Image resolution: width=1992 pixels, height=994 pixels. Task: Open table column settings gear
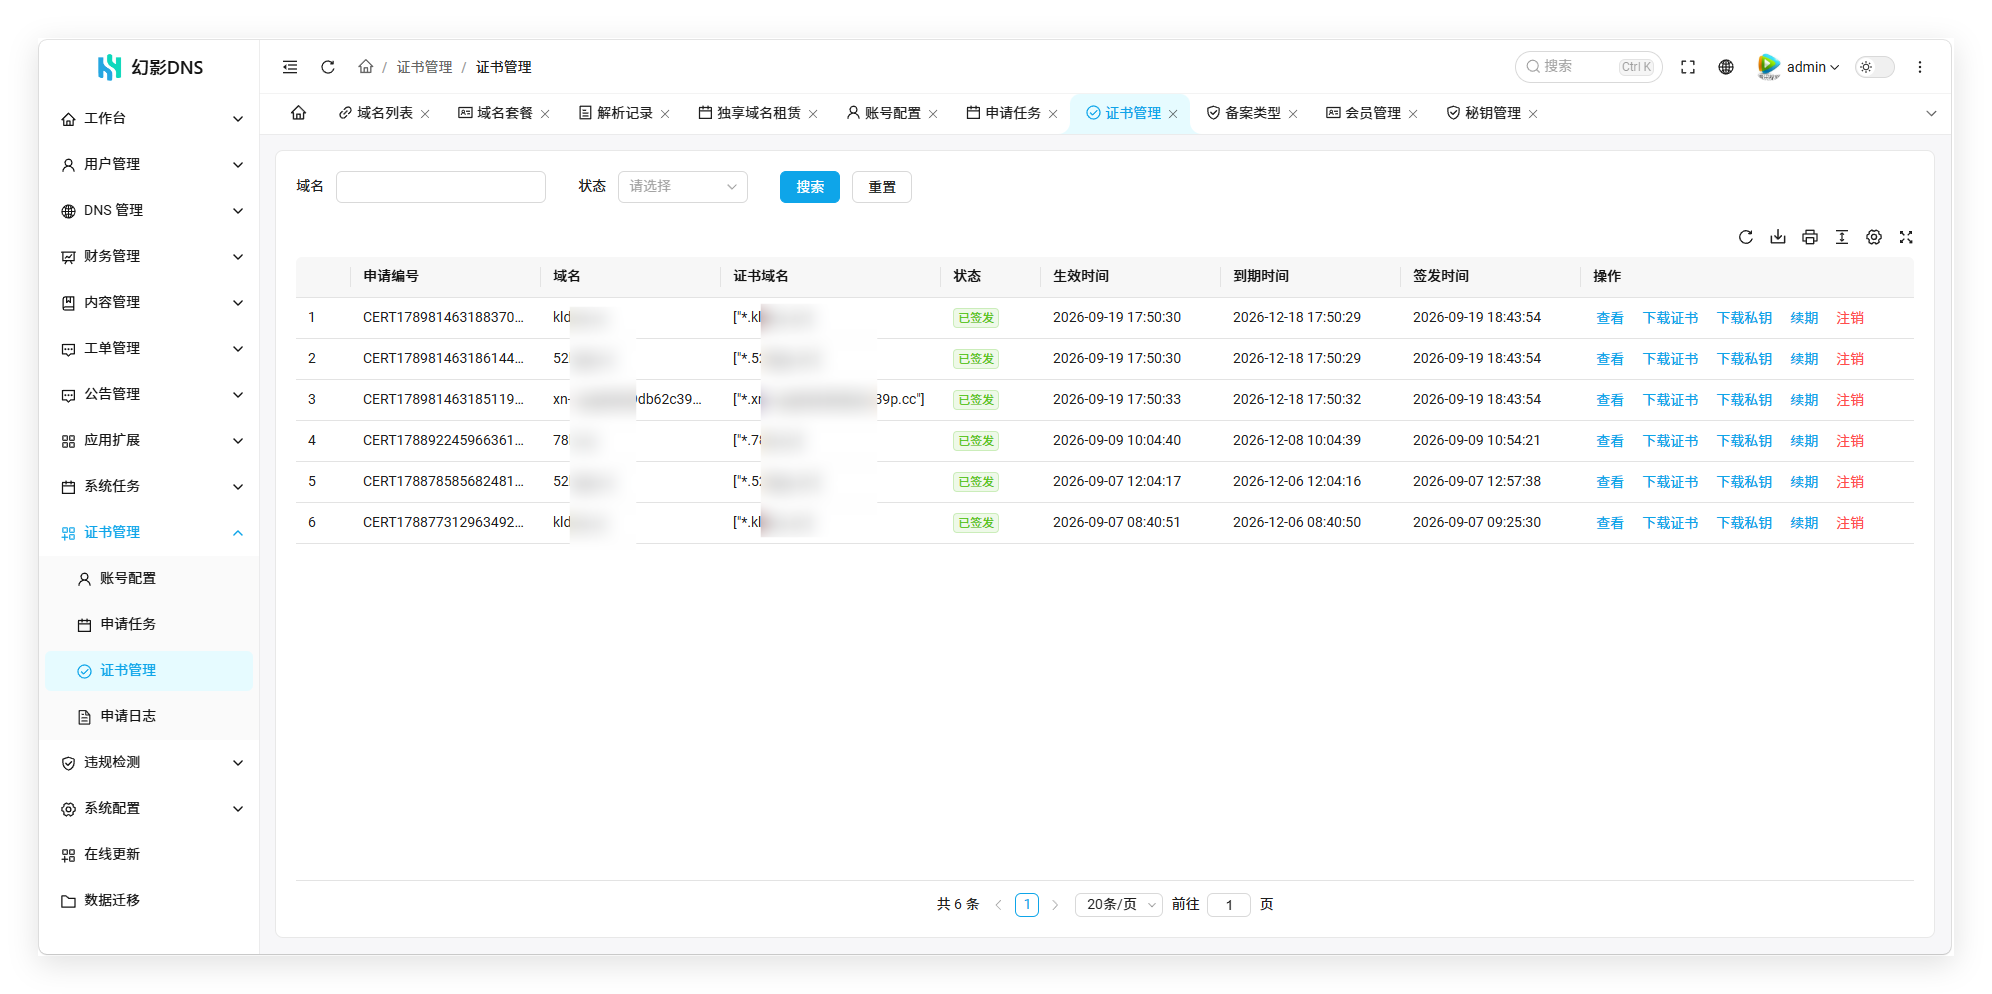(1874, 237)
